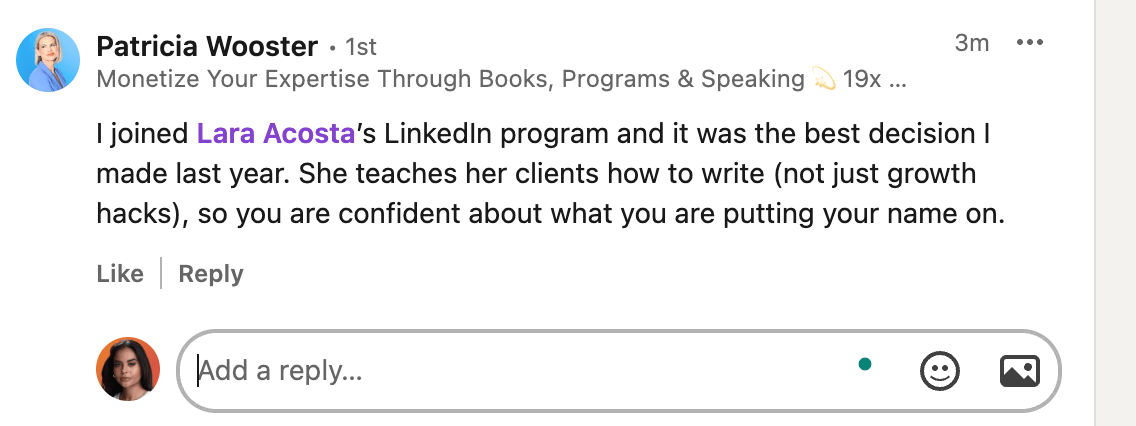
Task: Click your own avatar beside the reply box
Action: point(128,369)
